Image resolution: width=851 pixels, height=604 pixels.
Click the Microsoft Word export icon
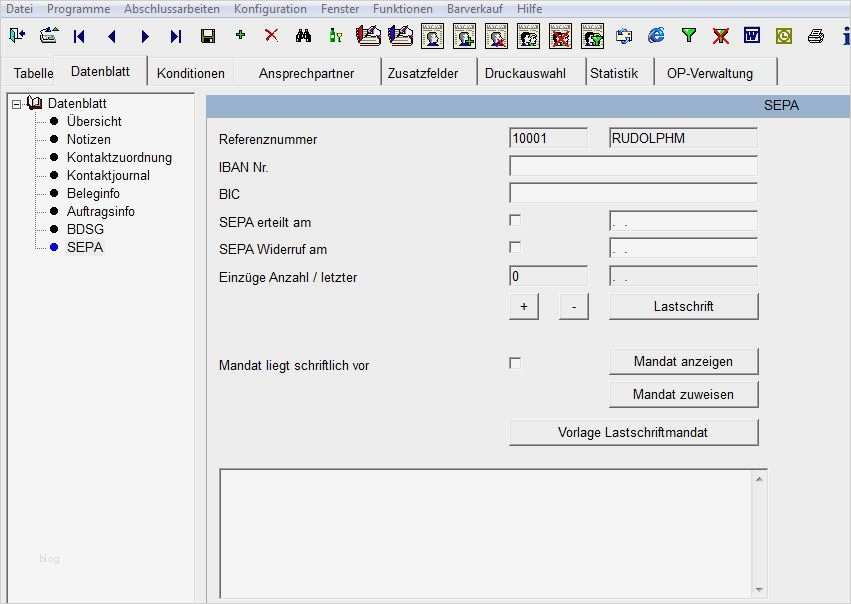point(752,36)
